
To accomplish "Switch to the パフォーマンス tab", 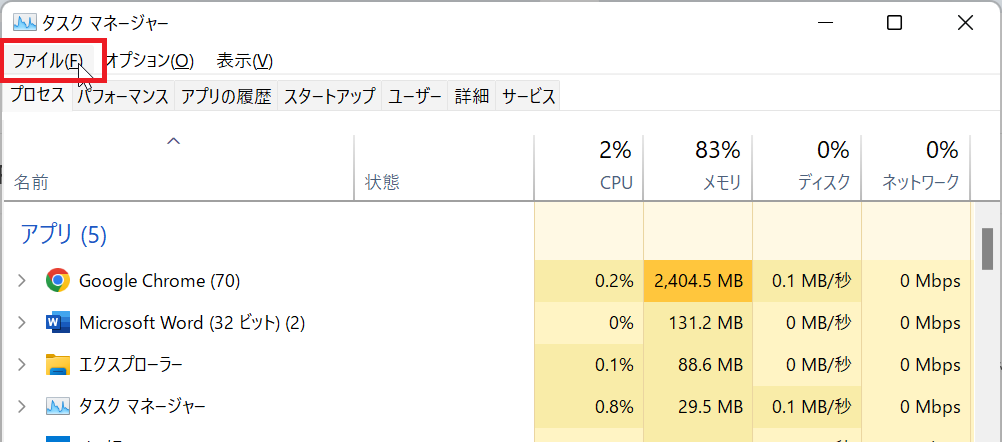I will click(x=124, y=96).
